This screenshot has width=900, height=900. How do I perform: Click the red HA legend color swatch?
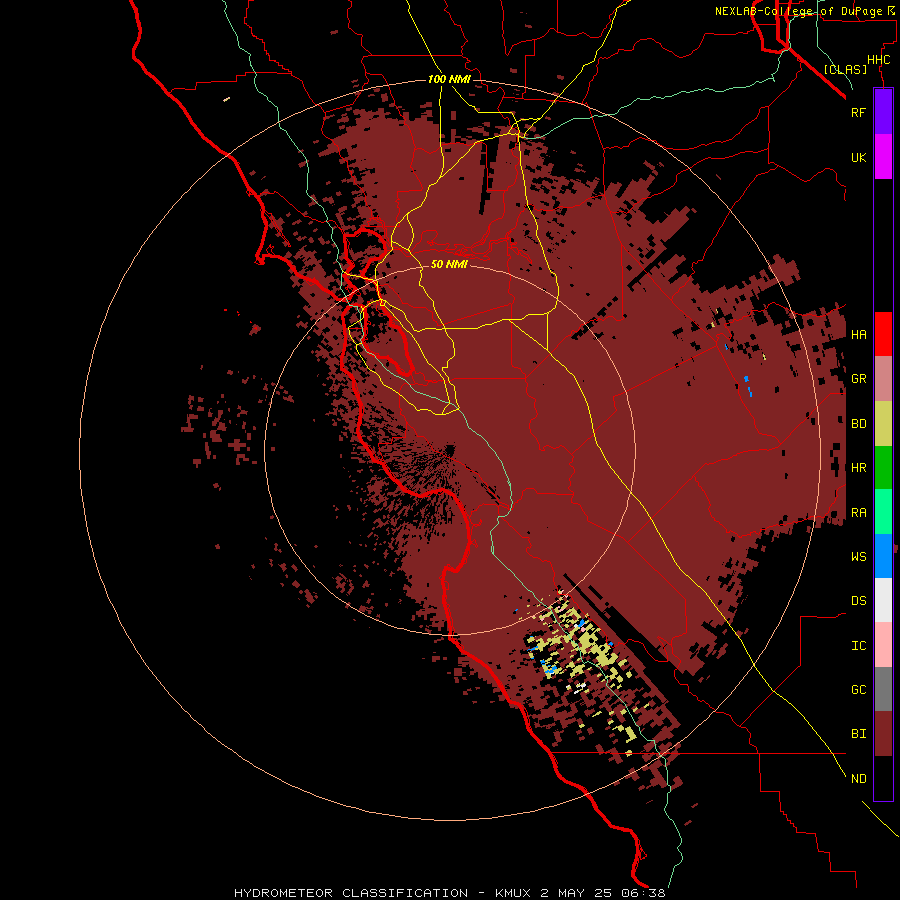883,334
